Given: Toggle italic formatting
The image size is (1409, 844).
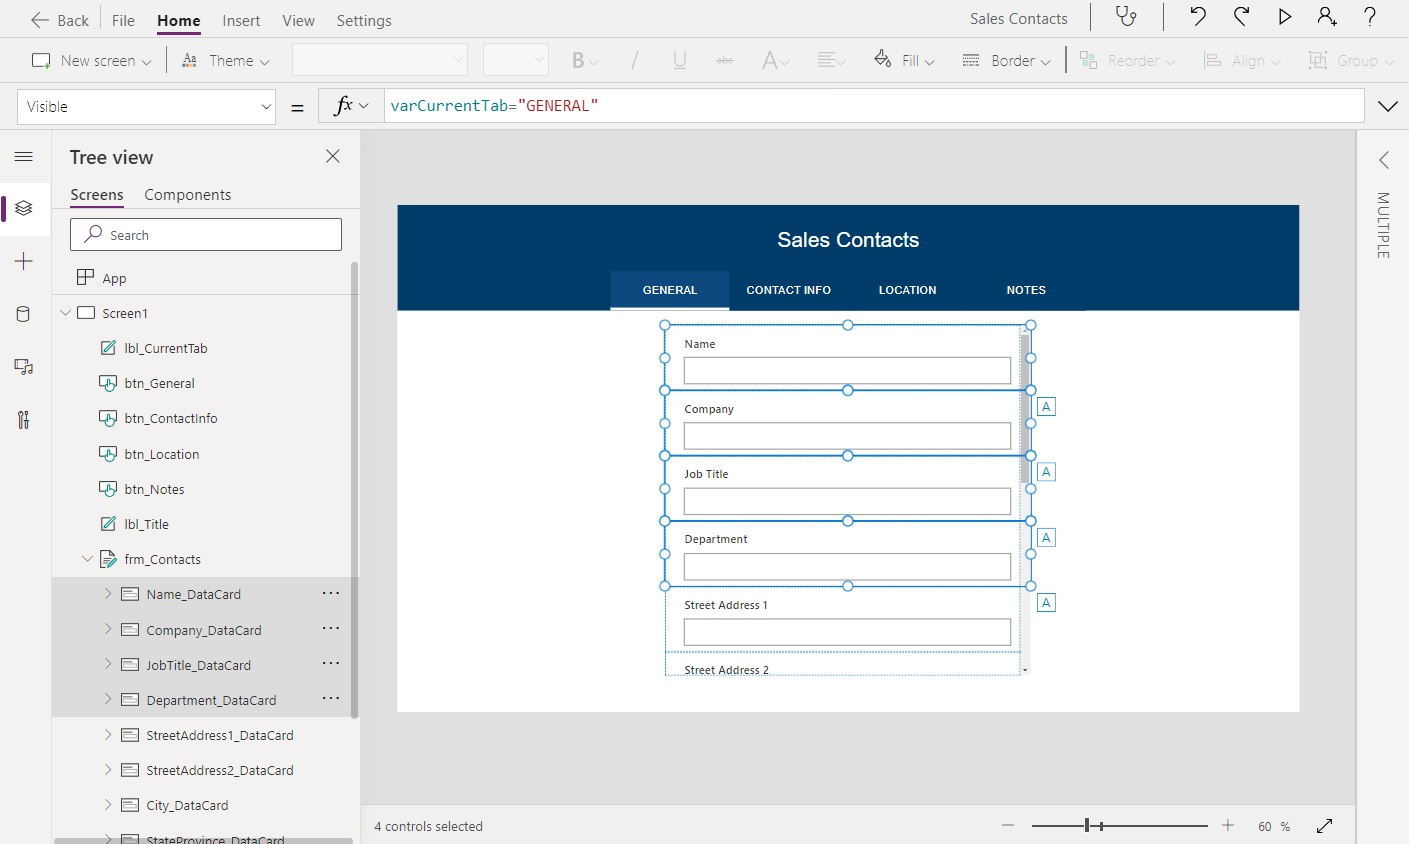Looking at the screenshot, I should (635, 60).
